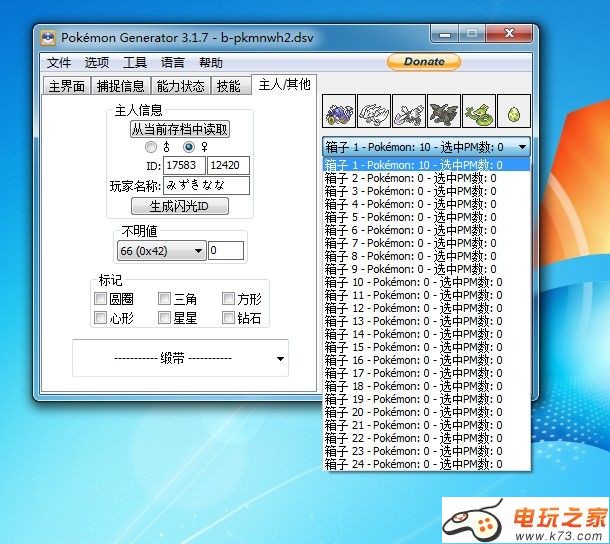
Task: Choose 箱子 5 from the box list
Action: click(x=413, y=217)
